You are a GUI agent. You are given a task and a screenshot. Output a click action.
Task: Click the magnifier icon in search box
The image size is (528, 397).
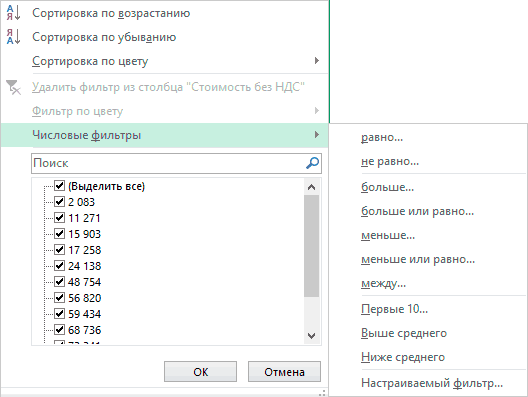coord(312,163)
